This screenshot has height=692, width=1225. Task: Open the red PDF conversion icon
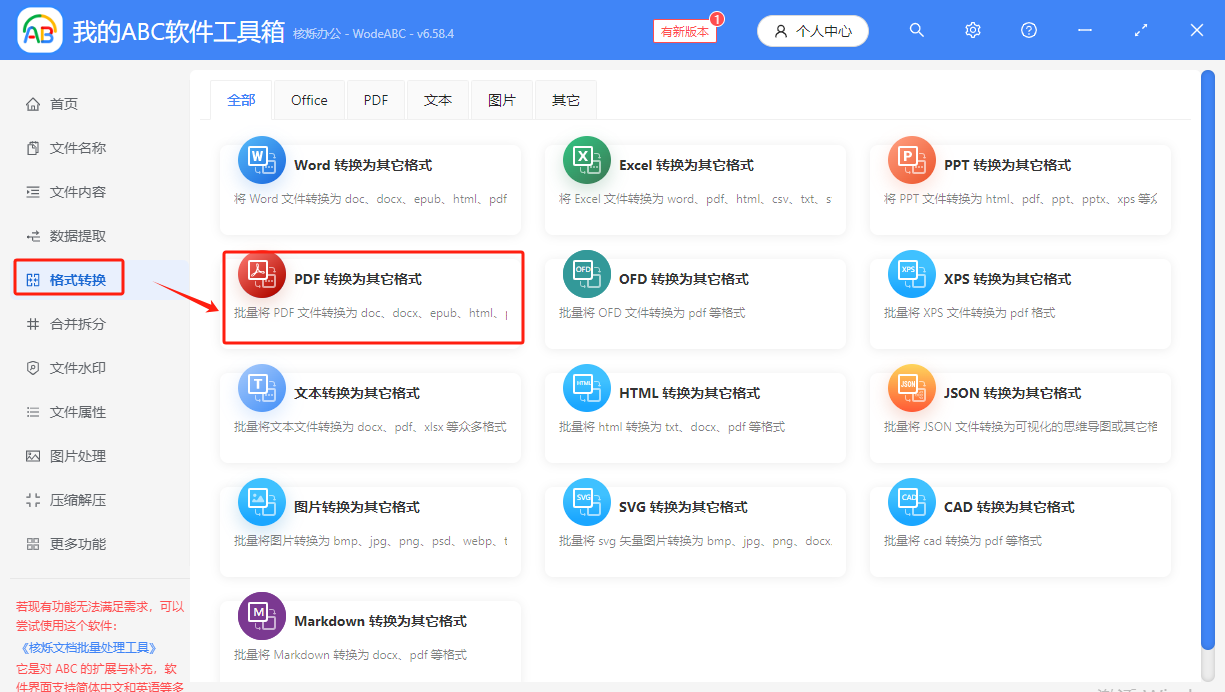[262, 274]
